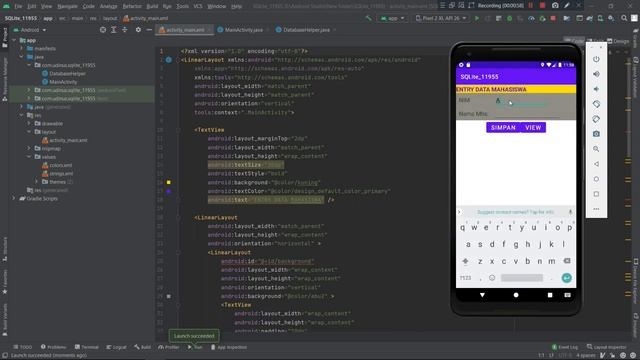This screenshot has height=360, width=640.
Task: Switch to Design view mode
Action: point(618,41)
